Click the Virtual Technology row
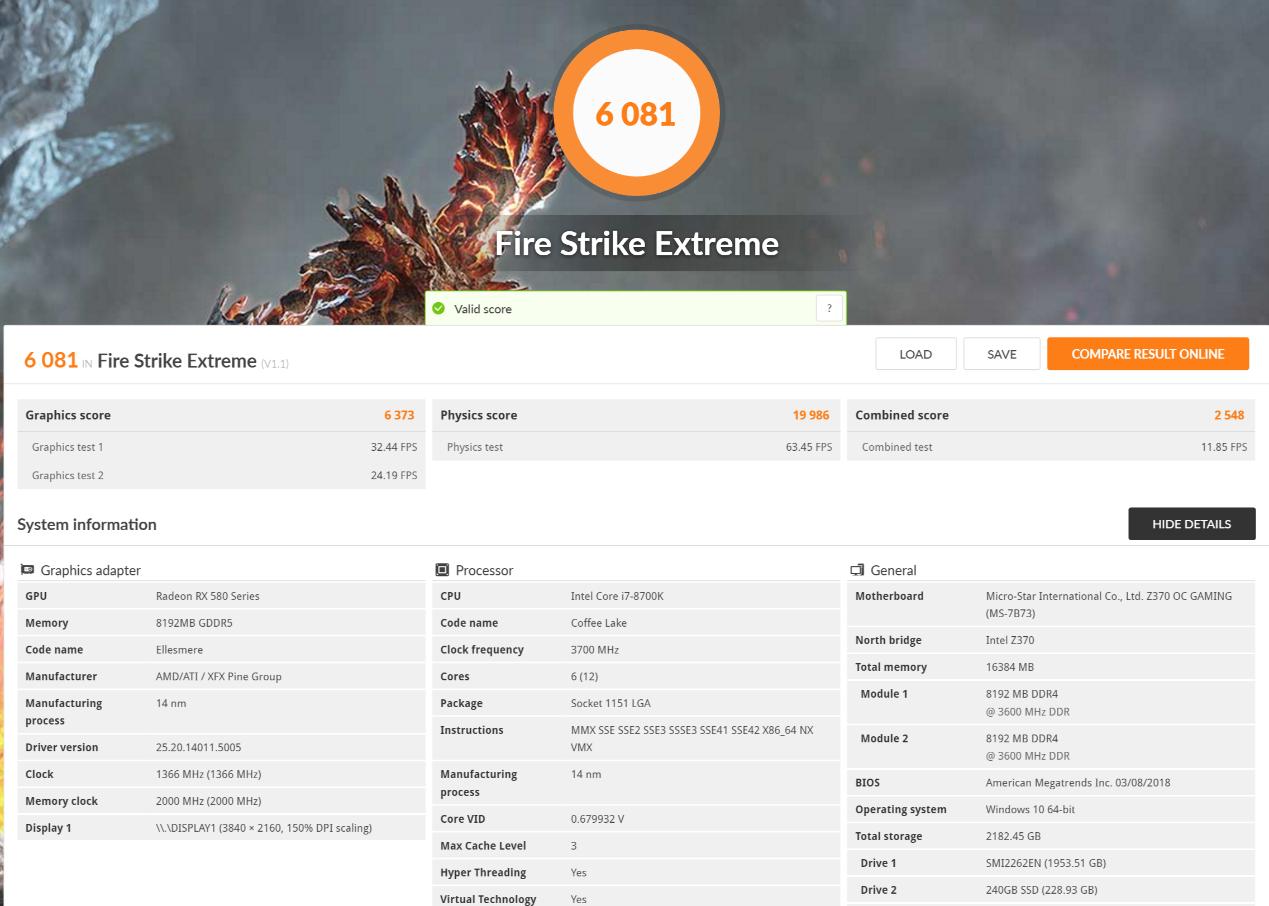The image size is (1269, 906). 636,899
